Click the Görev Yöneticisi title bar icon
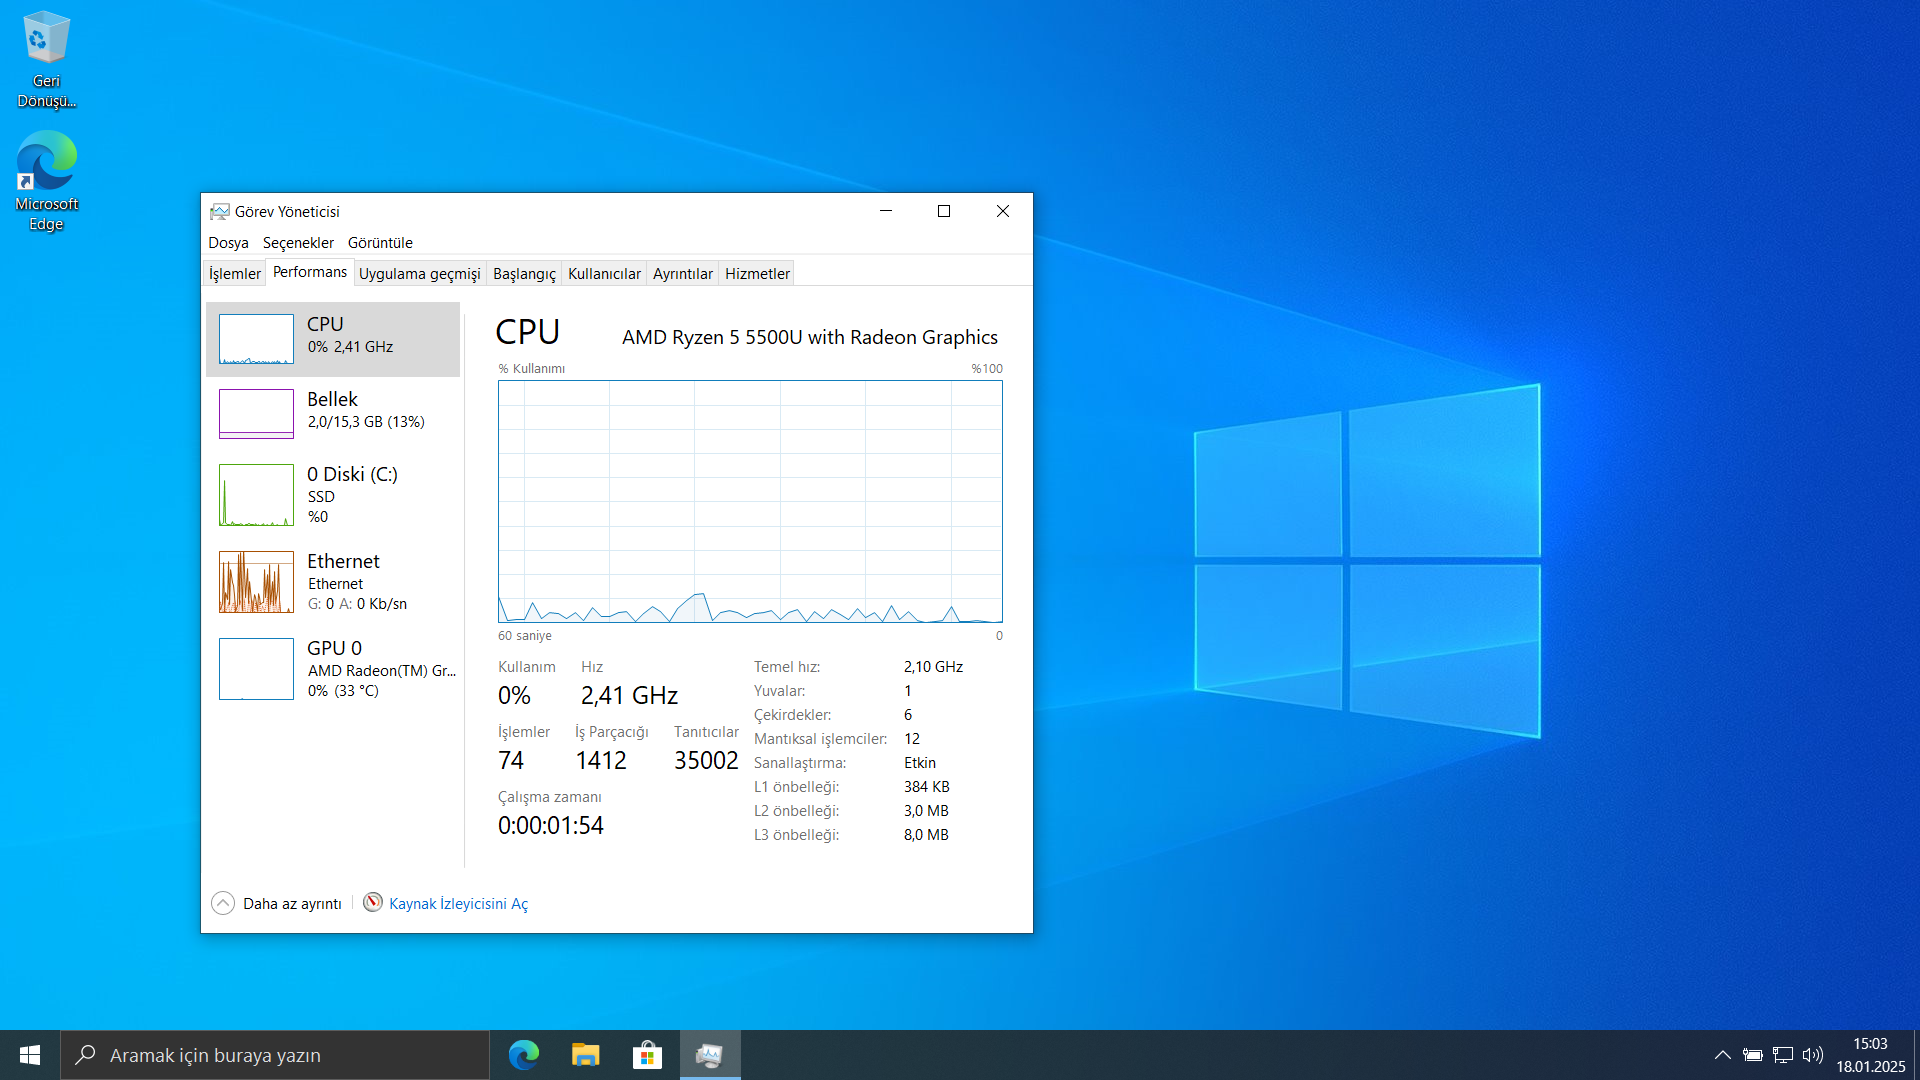 [219, 211]
